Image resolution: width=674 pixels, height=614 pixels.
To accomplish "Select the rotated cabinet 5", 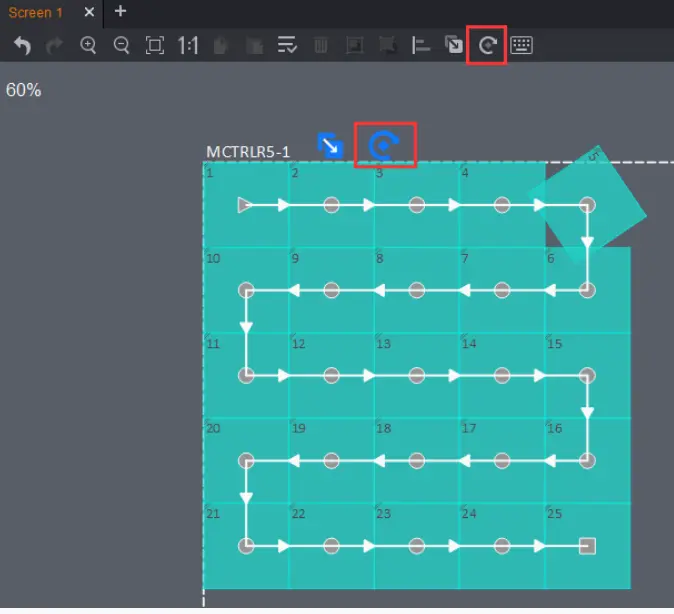I will pos(587,204).
